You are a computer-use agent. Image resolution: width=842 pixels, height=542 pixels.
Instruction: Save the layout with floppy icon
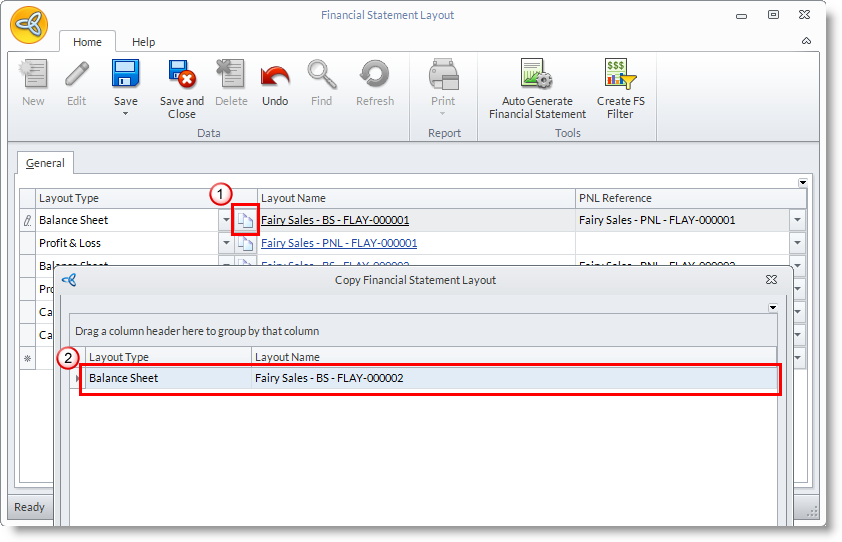pos(126,74)
